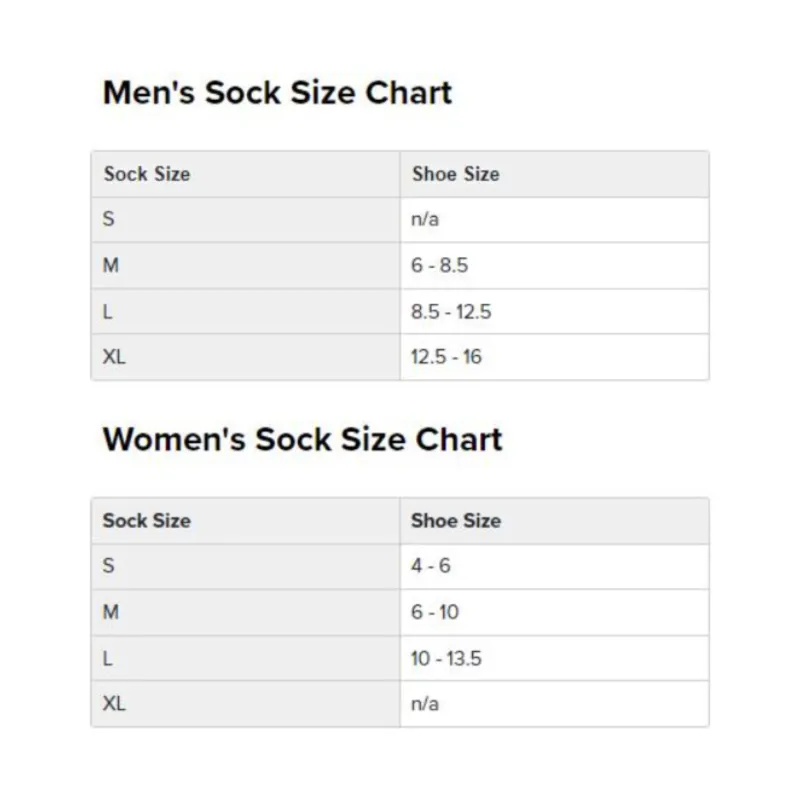
Task: Select the 12.5 - 16 shoe size cell
Action: tap(446, 357)
